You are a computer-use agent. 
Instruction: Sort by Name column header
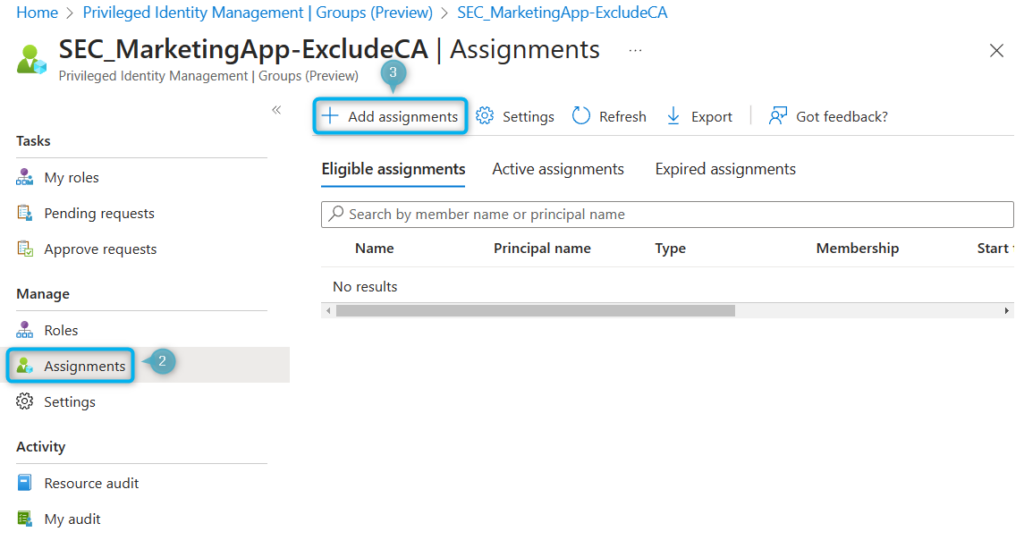coord(374,248)
